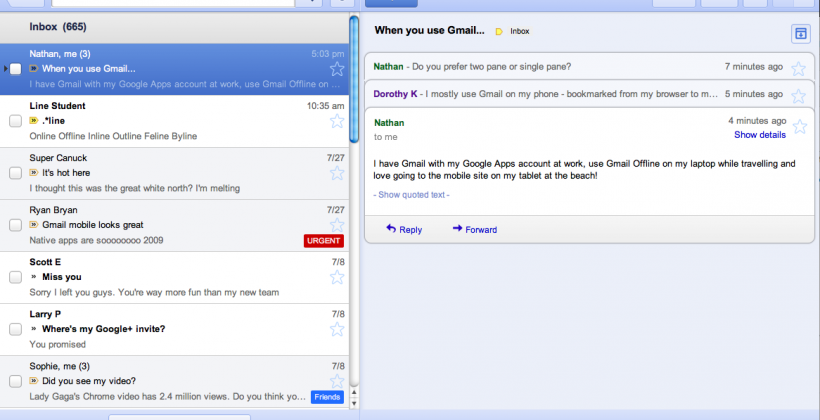The height and width of the screenshot is (420, 820).
Task: Click 'Online Offline Inline Outline Feline Byline' snippet
Action: pyautogui.click(x=113, y=136)
